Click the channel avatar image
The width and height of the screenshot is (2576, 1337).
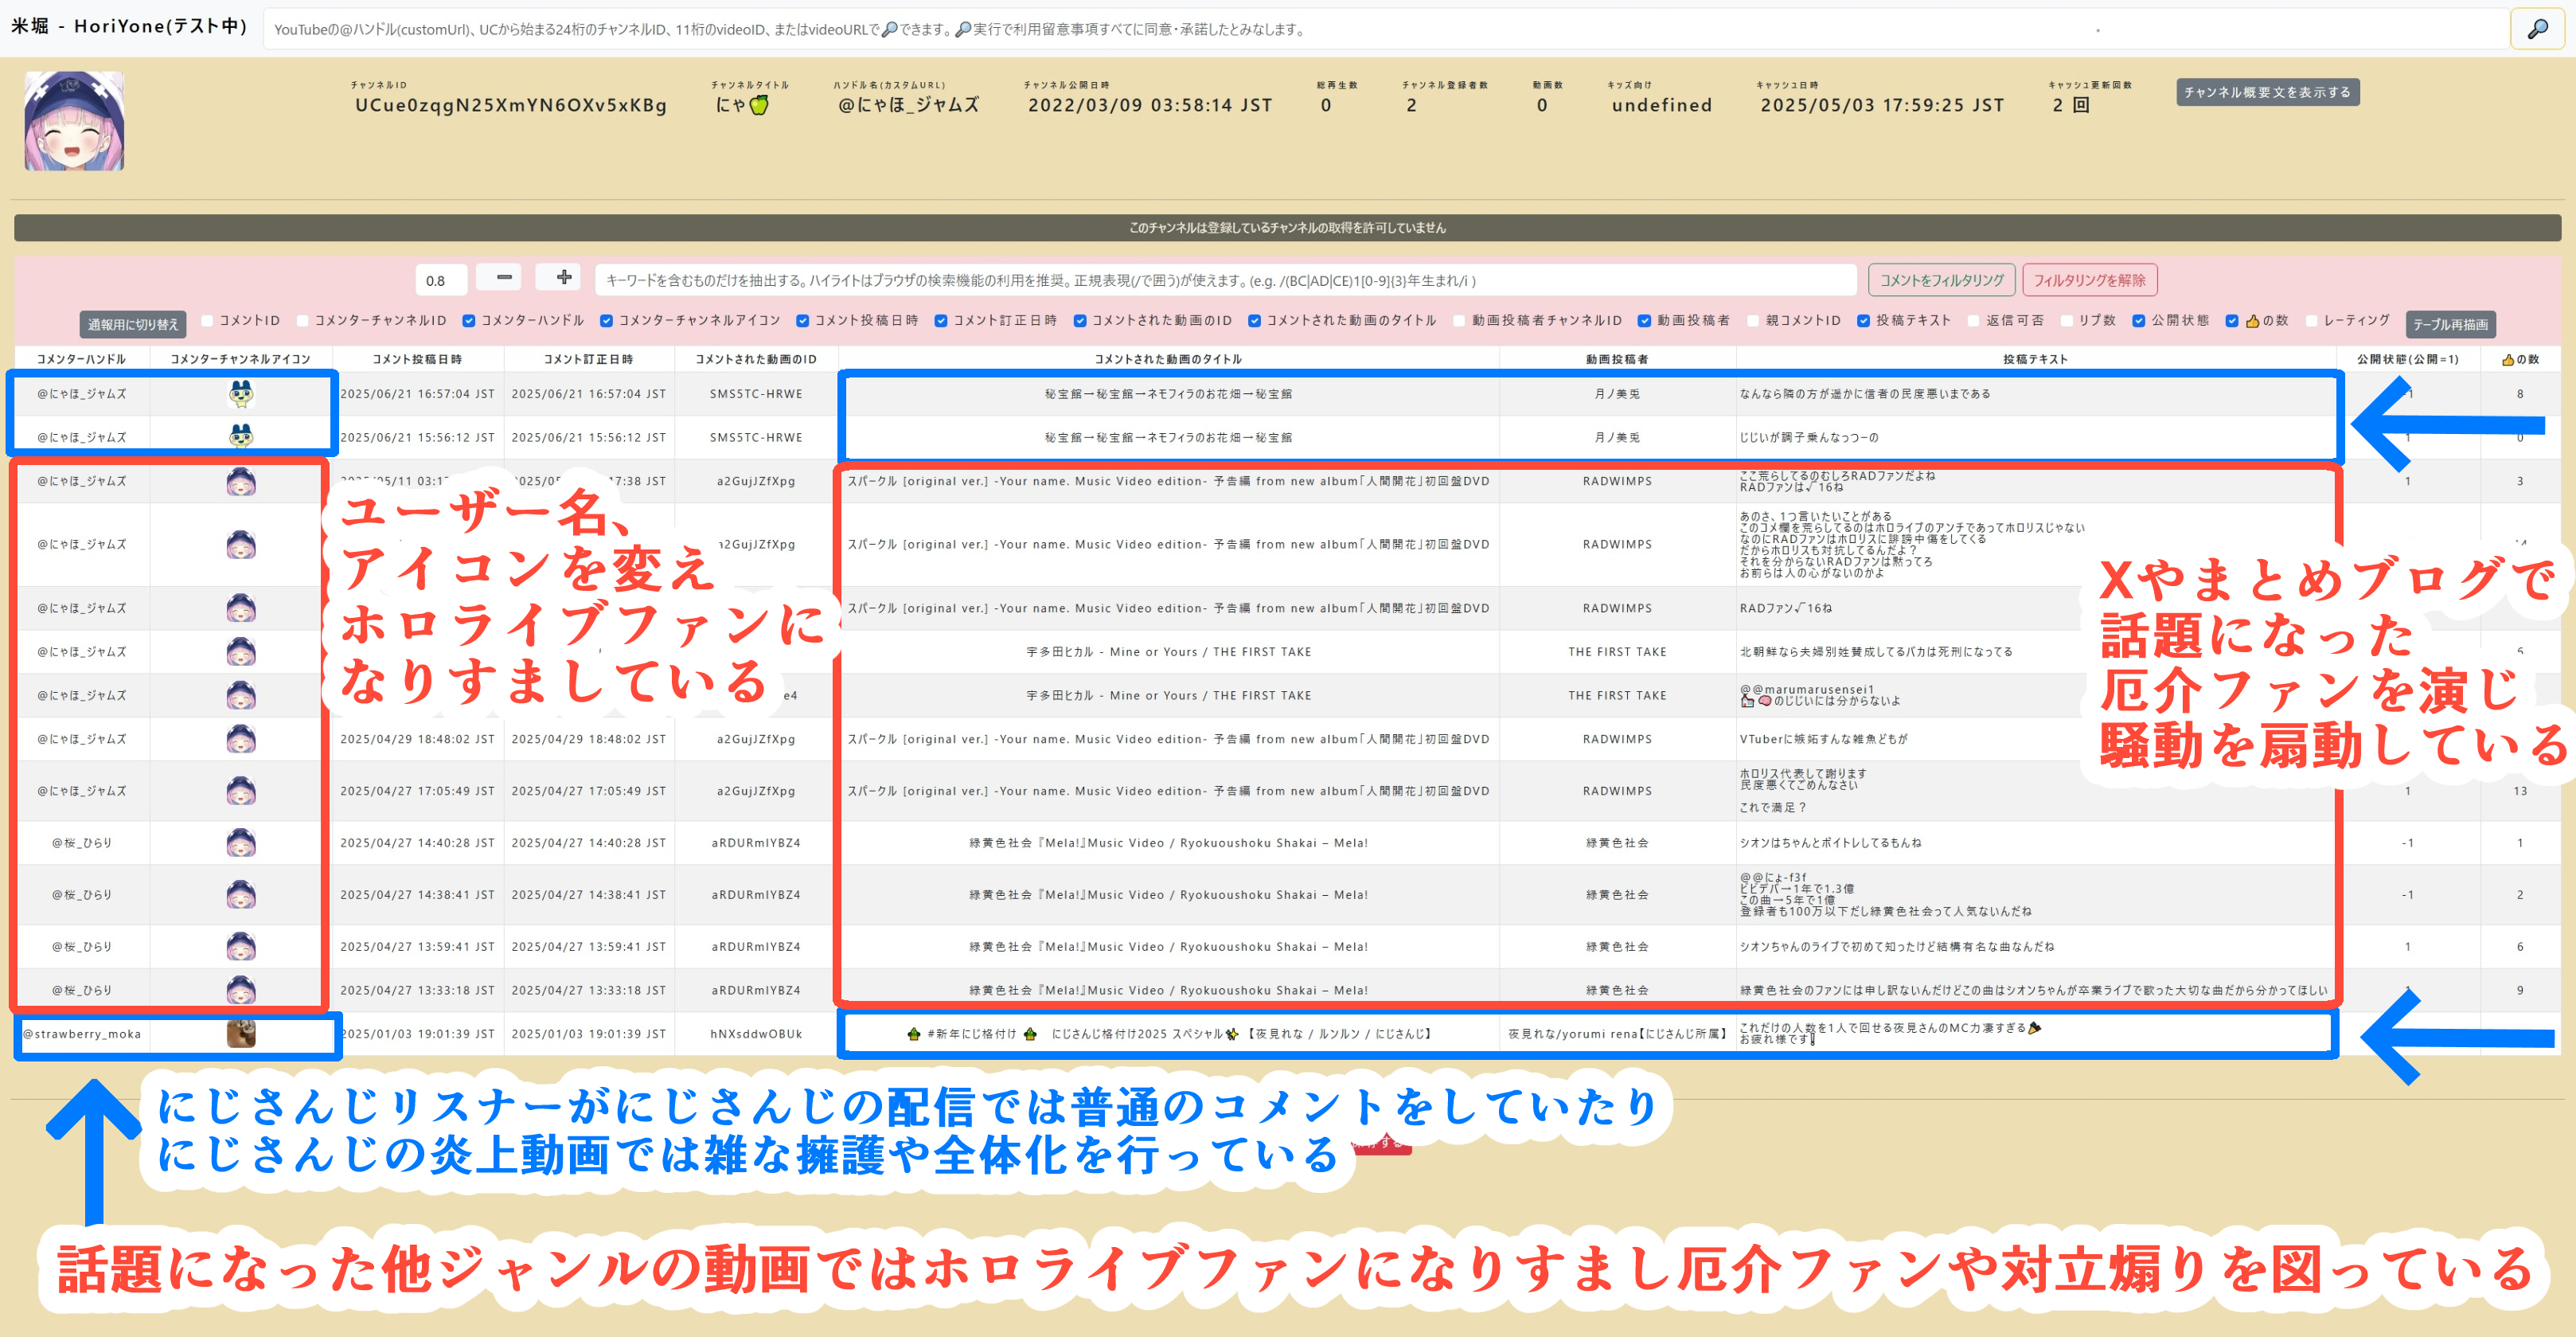pos(74,121)
